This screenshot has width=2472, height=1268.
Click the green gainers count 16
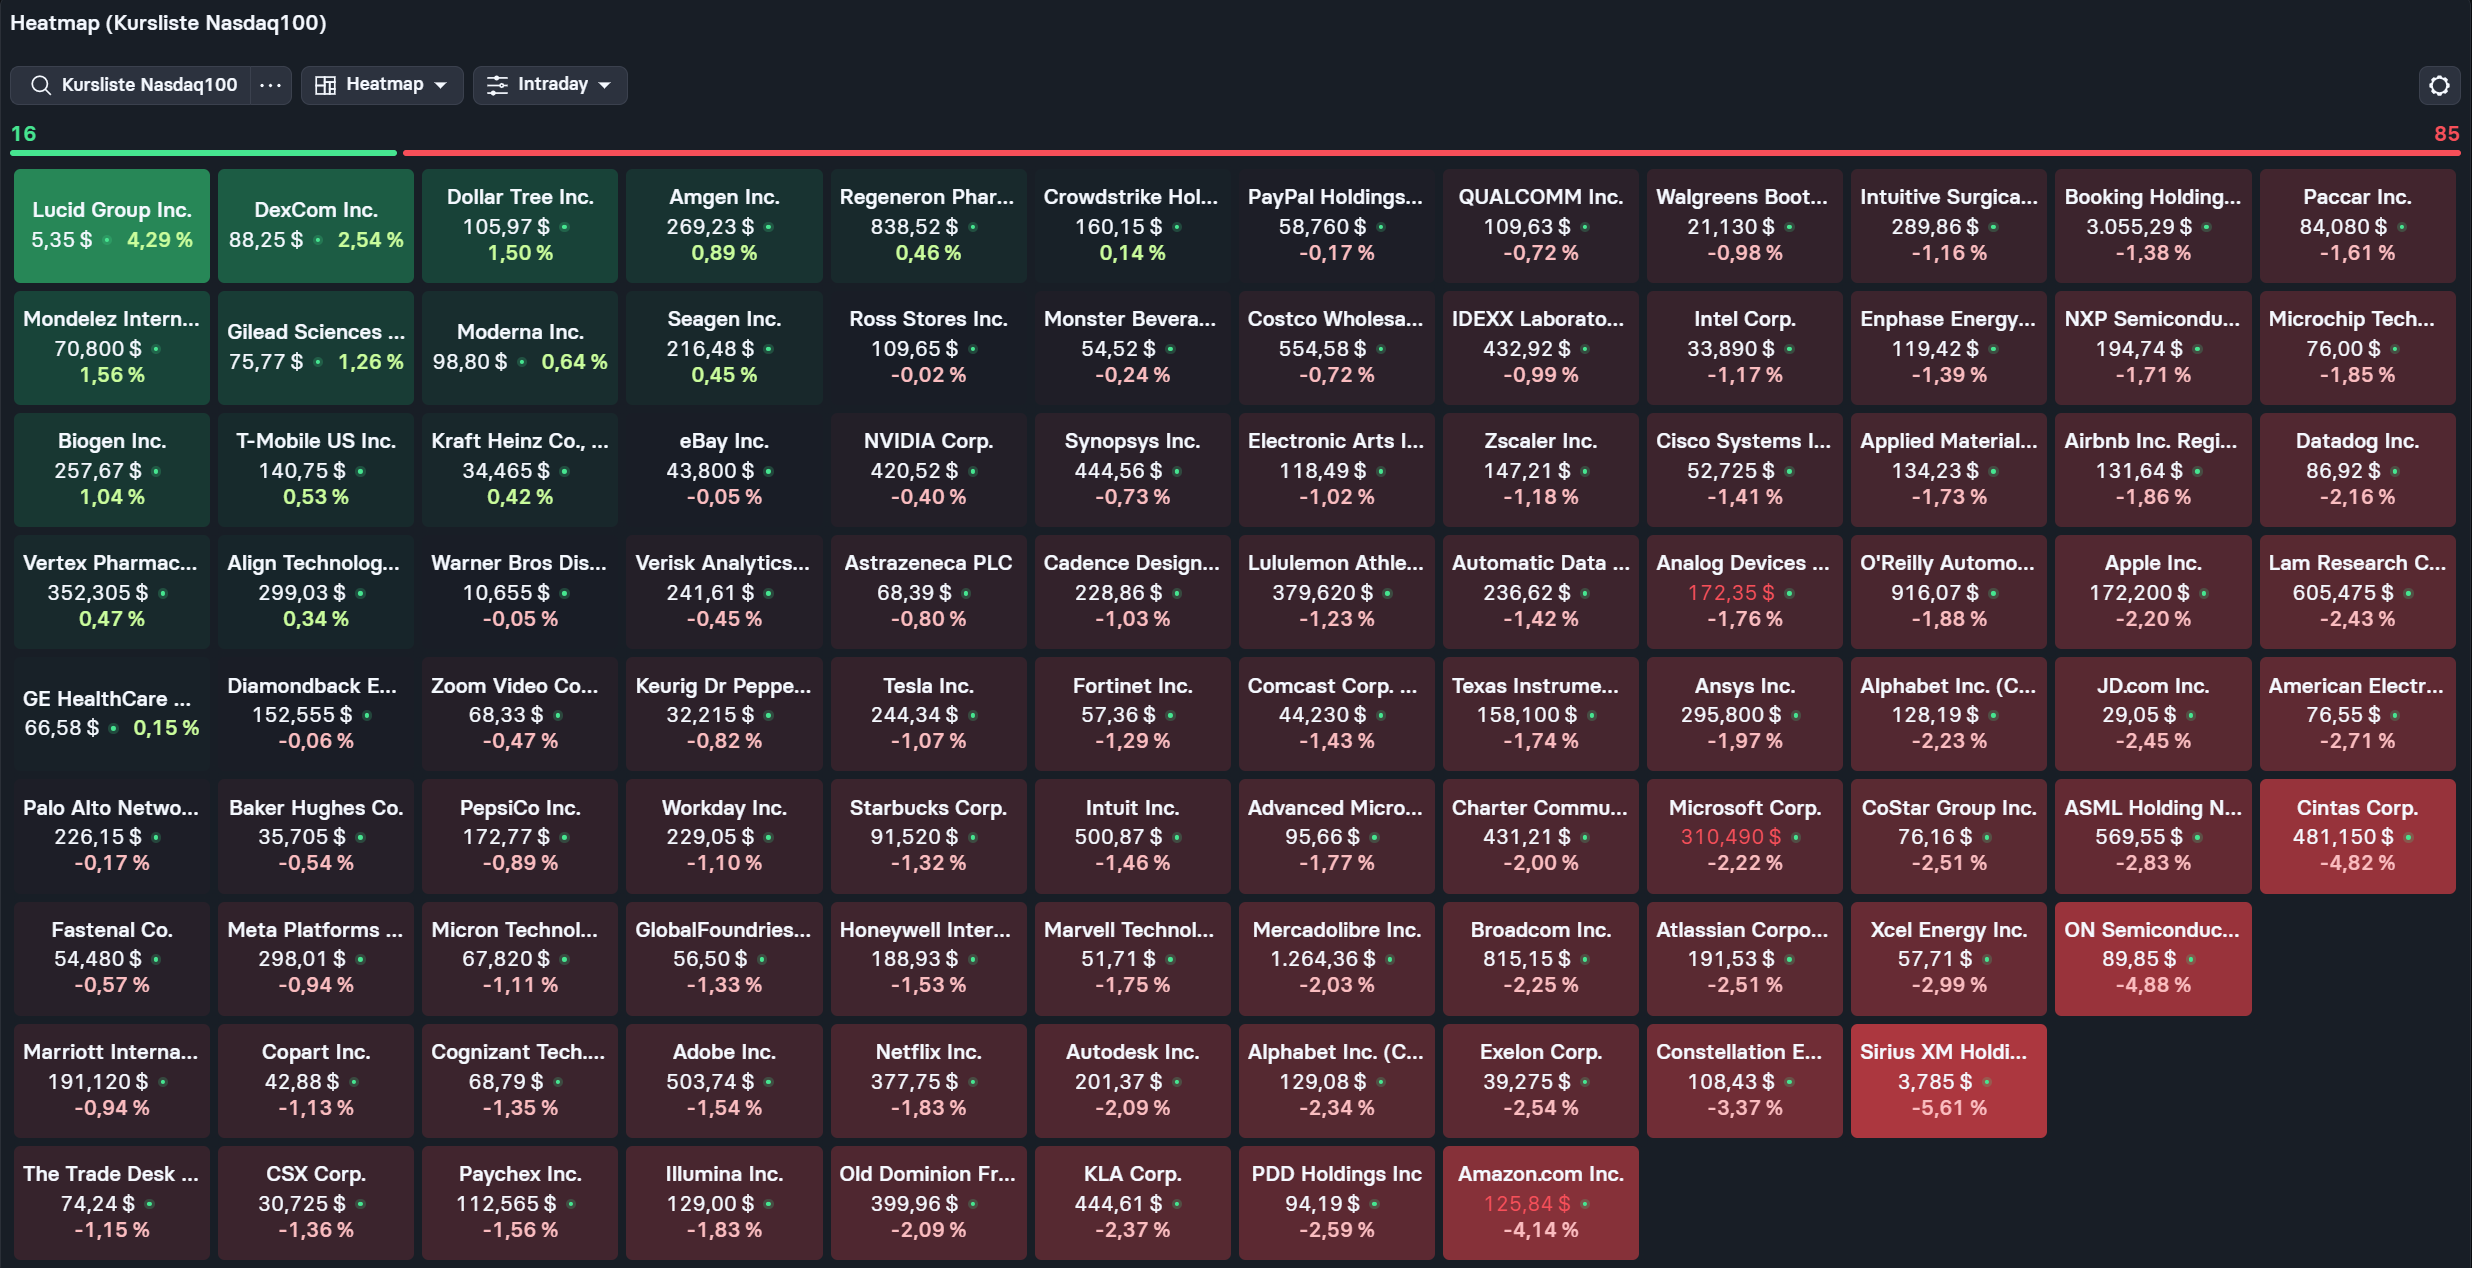tap(23, 133)
